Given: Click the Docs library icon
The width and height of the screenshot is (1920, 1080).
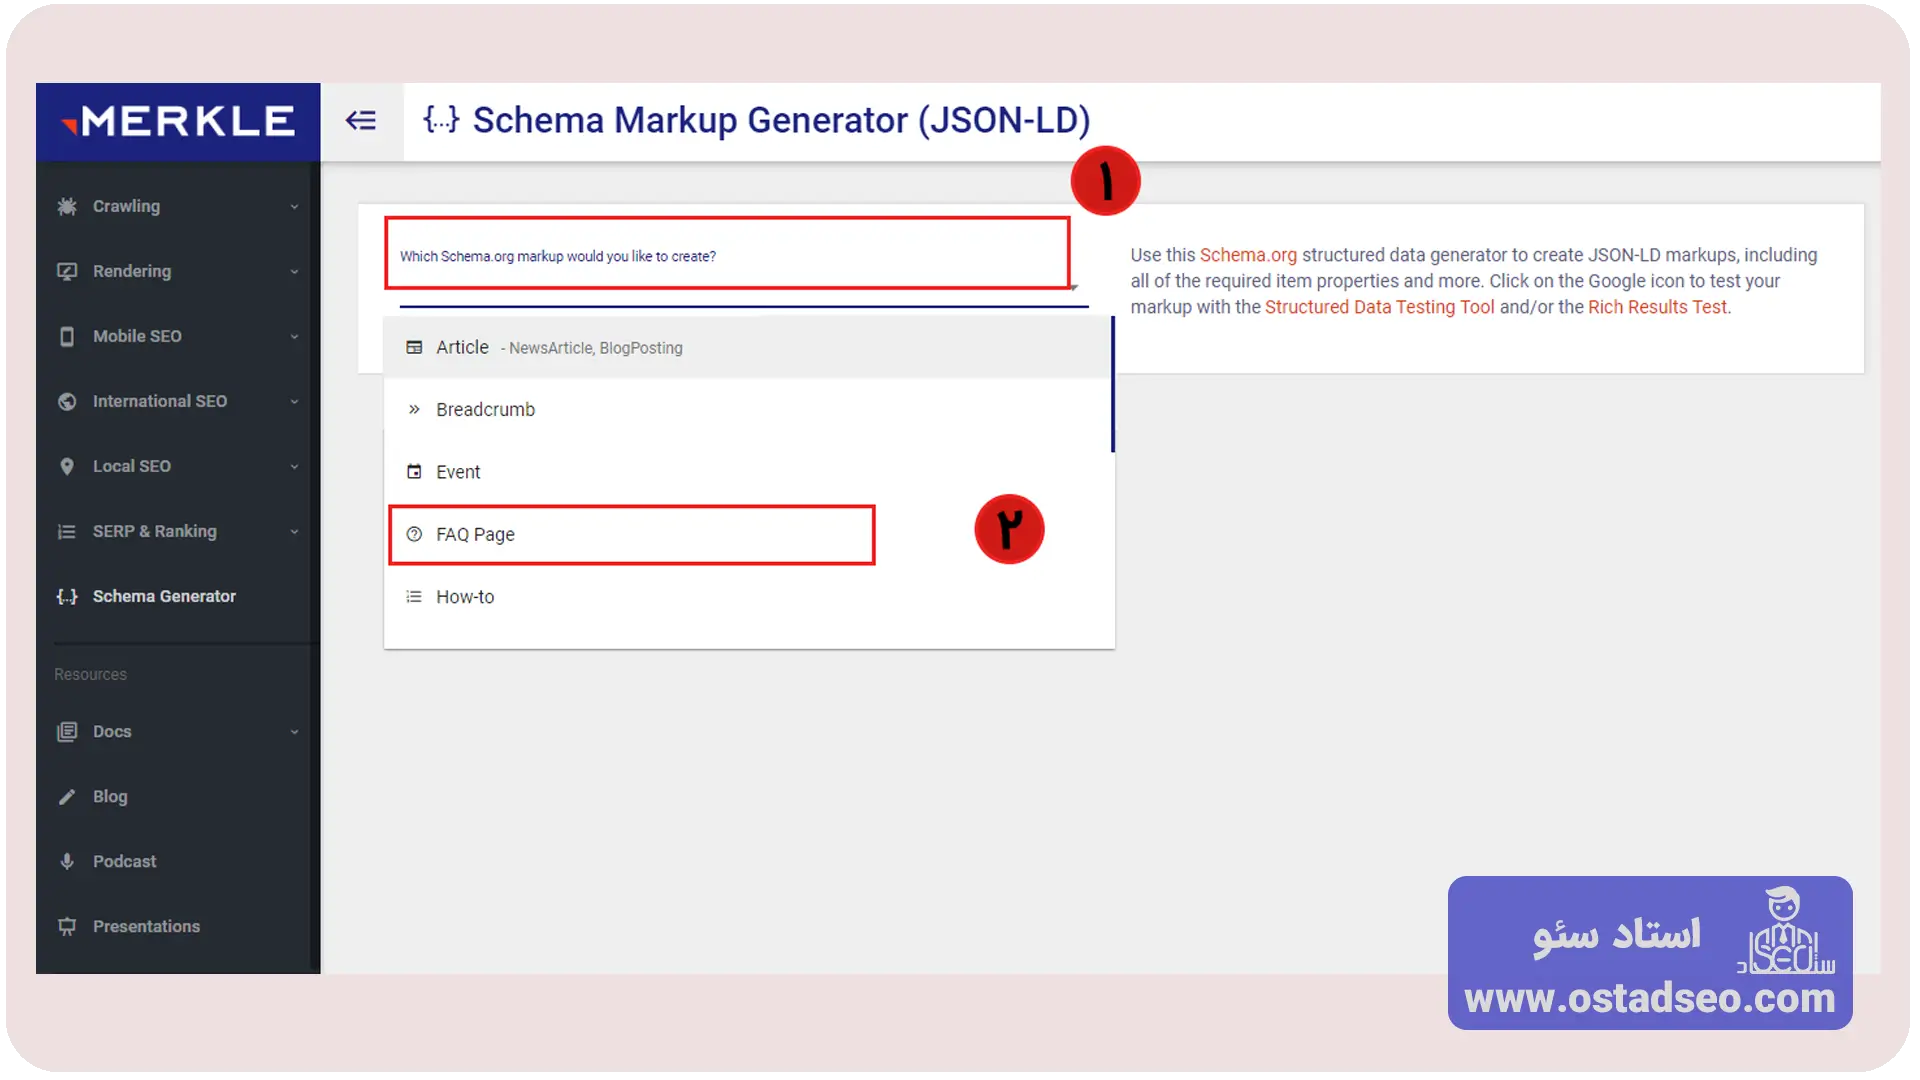Looking at the screenshot, I should tap(67, 731).
